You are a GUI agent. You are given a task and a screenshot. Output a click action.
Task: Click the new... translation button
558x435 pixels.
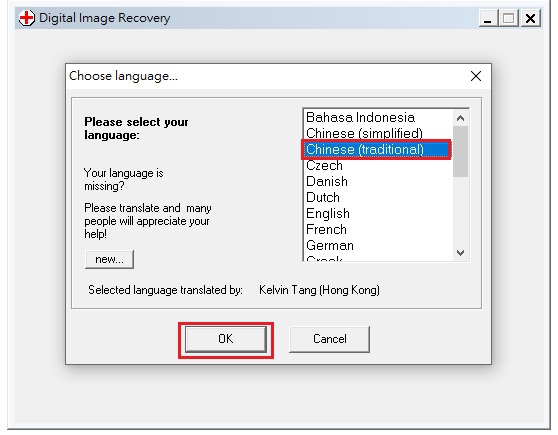(109, 259)
